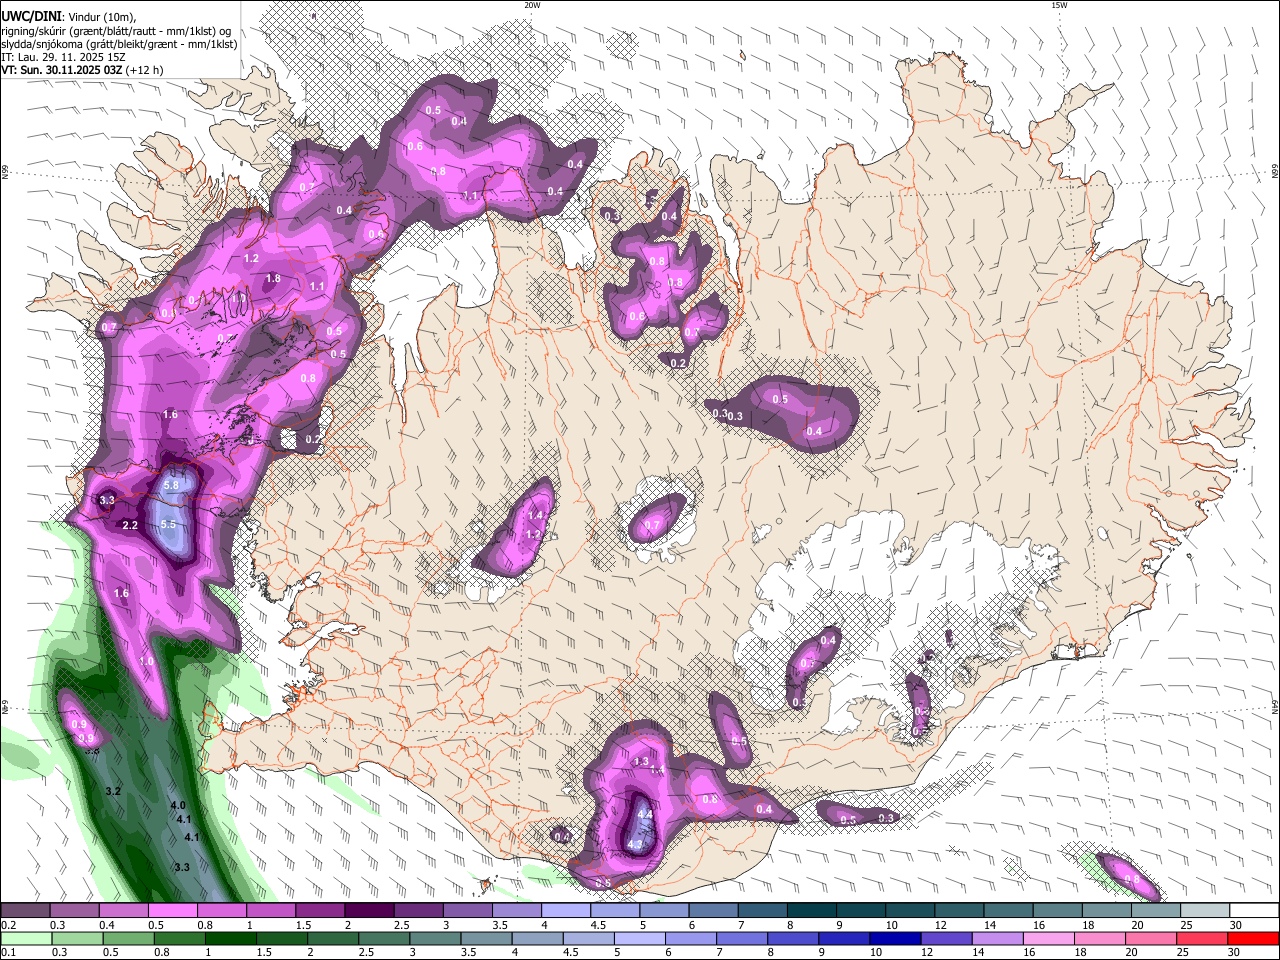Pick the crimson 25 swatch in rain legend
Screen dimensions: 1280x960
coord(1202,939)
